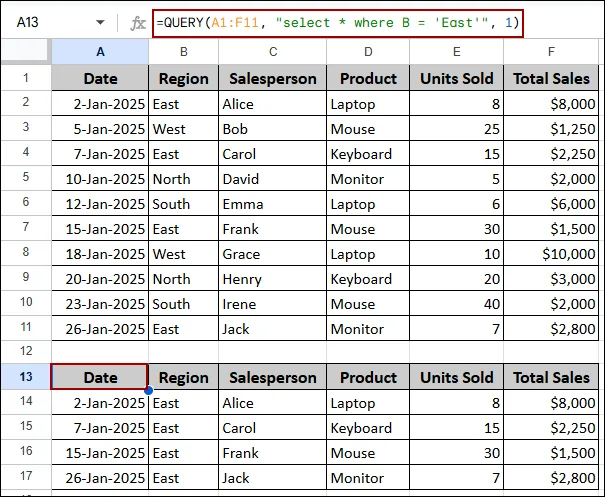Image resolution: width=605 pixels, height=497 pixels.
Task: Click the salesperson cell Irene
Action: pos(273,304)
